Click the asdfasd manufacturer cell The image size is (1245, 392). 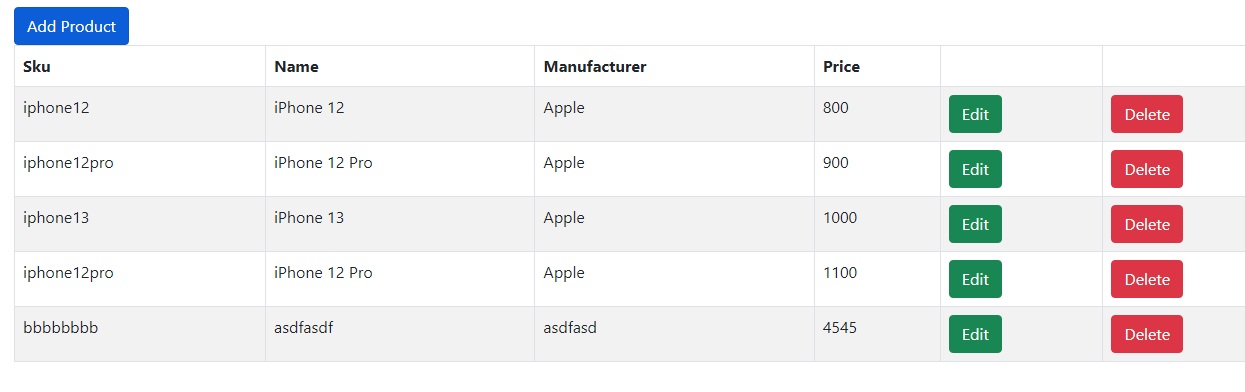point(675,334)
